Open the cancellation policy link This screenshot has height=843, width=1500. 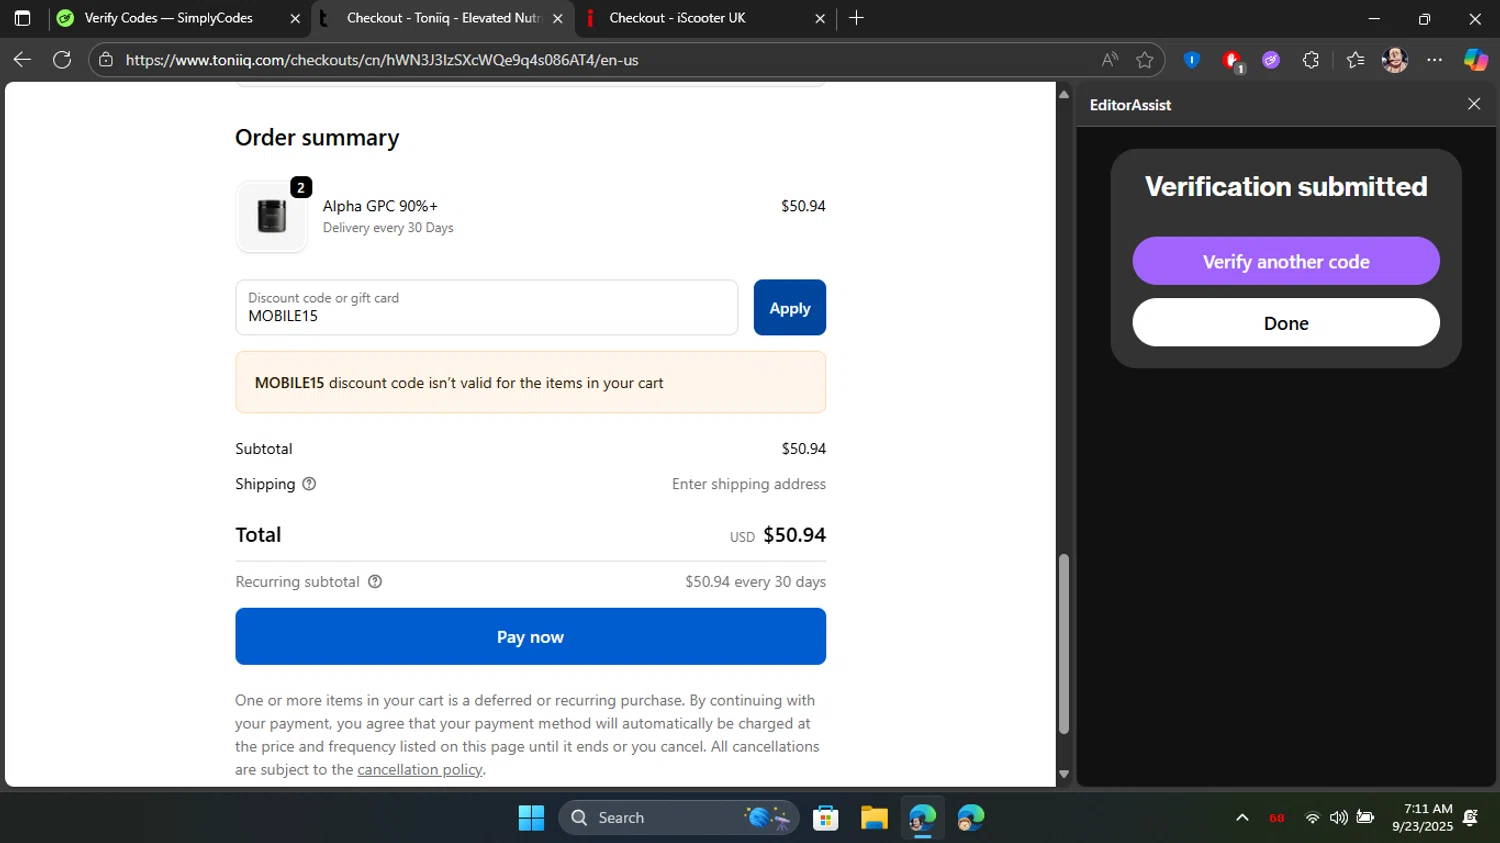pyautogui.click(x=420, y=770)
